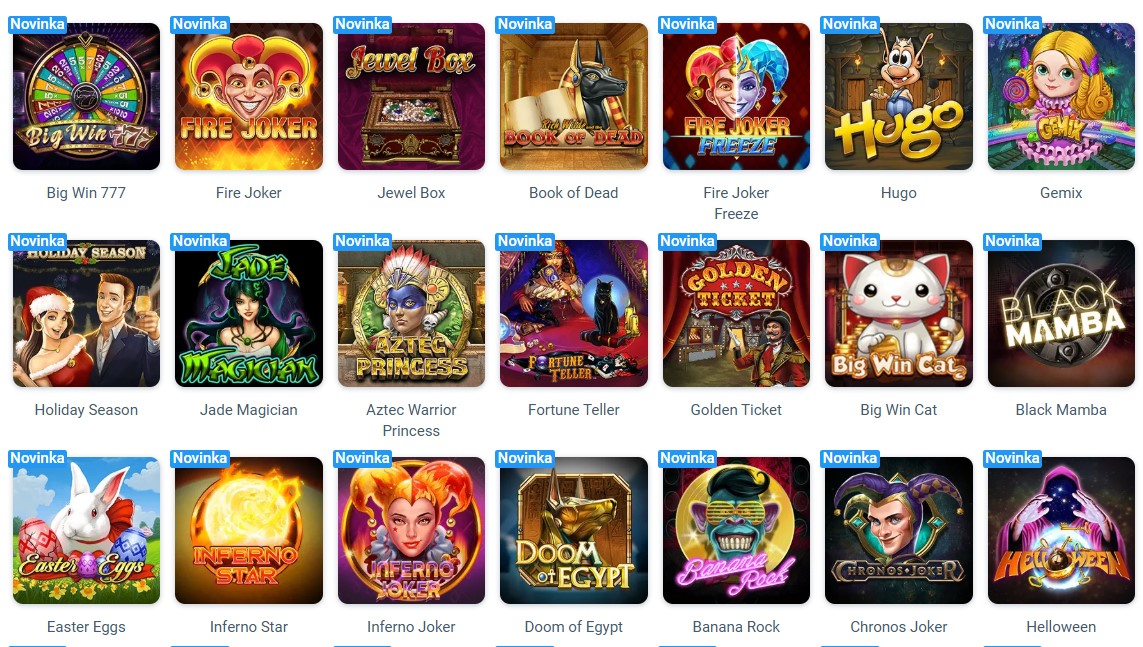Launch the Inferno Star game tile
1143x647 pixels.
pyautogui.click(x=249, y=530)
